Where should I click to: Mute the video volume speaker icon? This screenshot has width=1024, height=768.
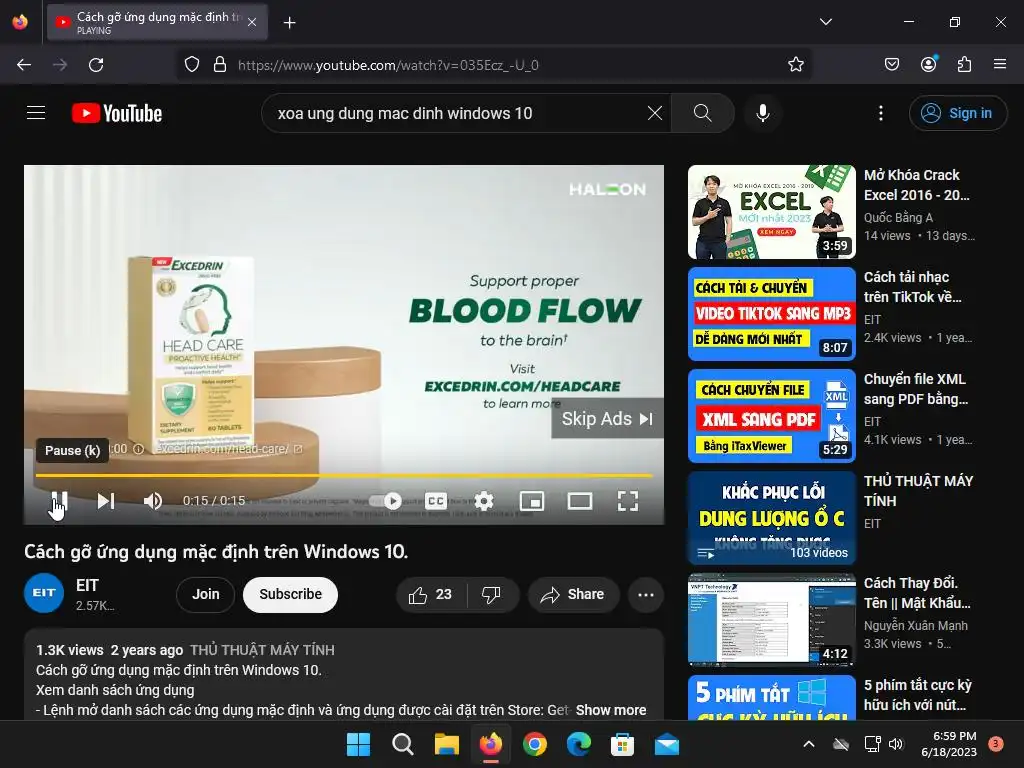[153, 501]
